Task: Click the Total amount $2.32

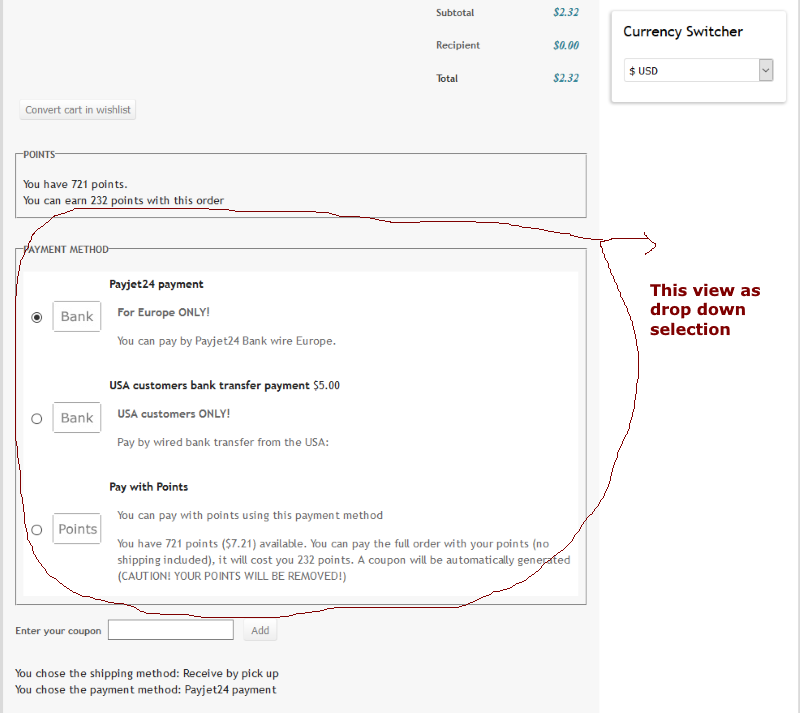Action: click(x=566, y=78)
